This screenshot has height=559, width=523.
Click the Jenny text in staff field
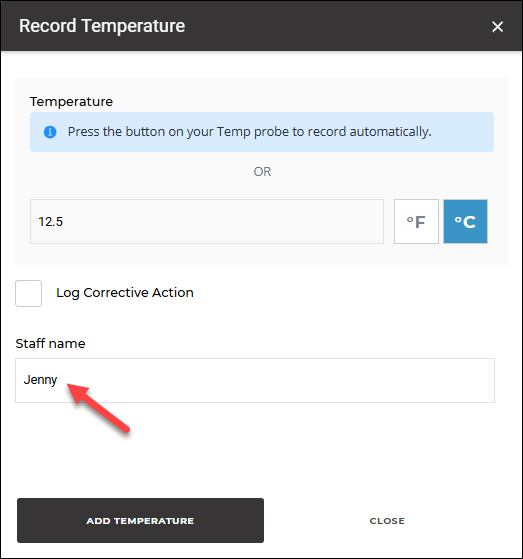(x=40, y=380)
